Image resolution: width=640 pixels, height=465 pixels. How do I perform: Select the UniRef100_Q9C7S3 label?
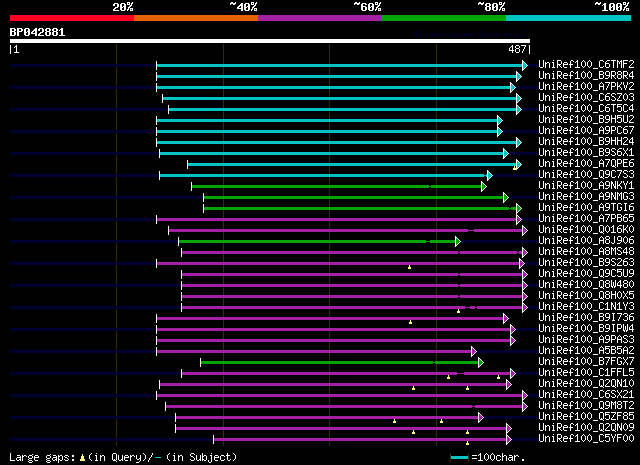click(586, 175)
